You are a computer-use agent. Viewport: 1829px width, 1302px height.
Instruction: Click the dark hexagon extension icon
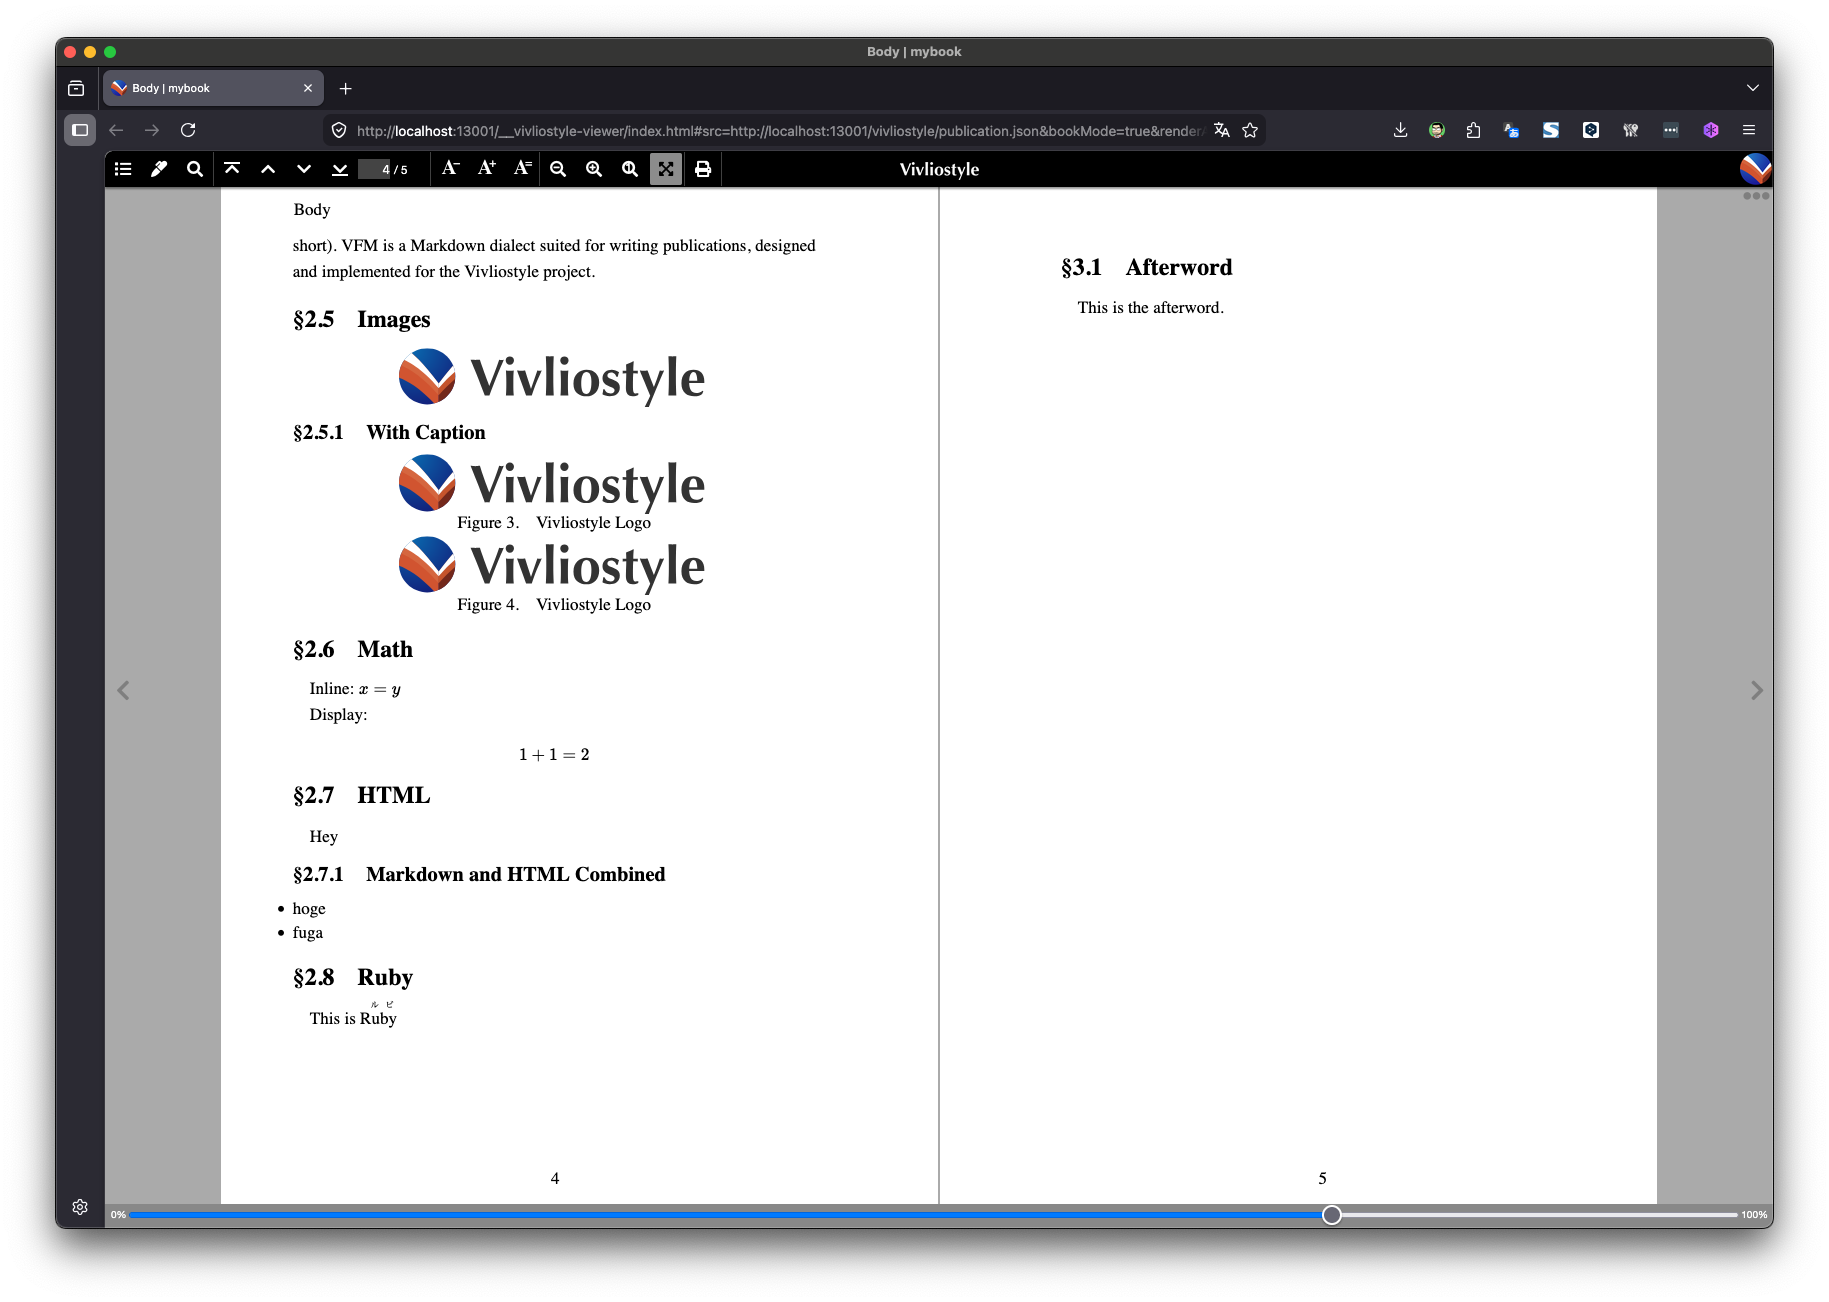1591,130
